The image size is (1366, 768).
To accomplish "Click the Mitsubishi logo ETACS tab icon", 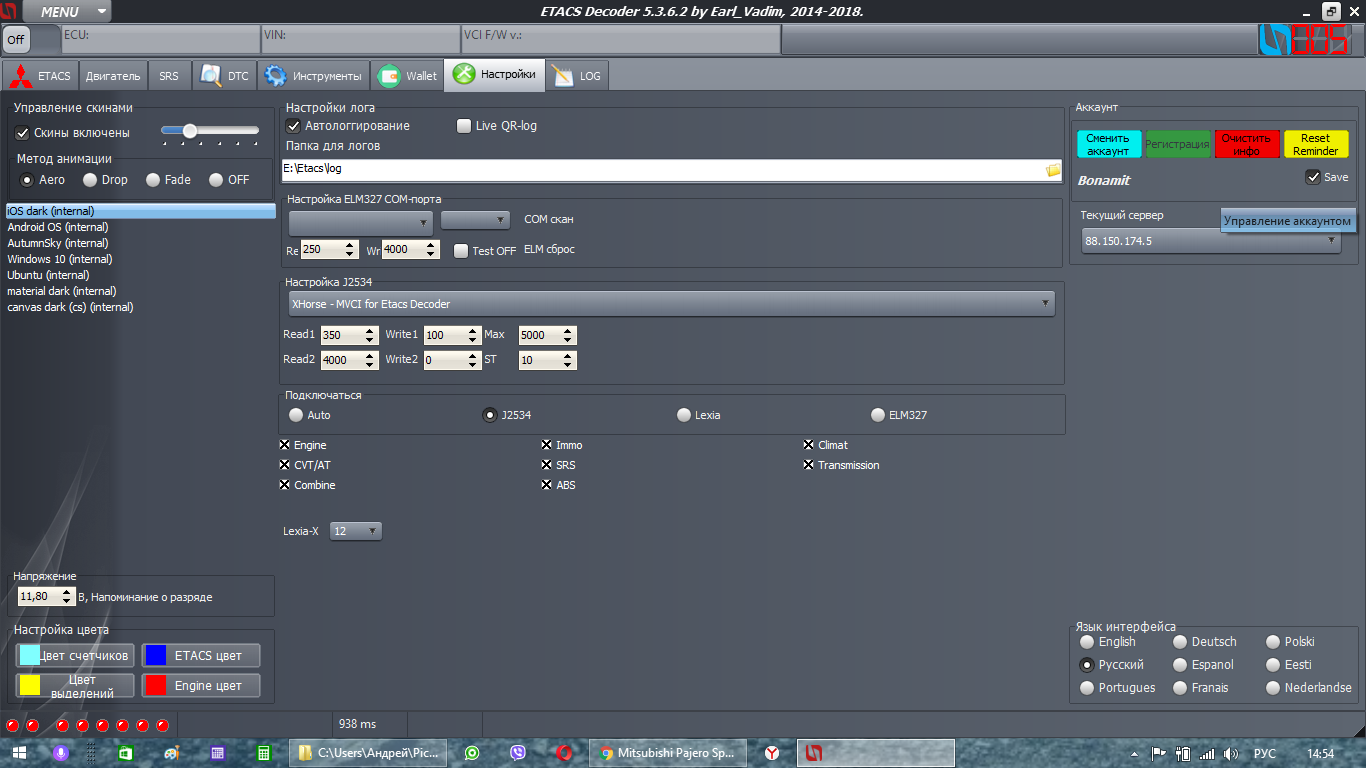I will point(22,76).
